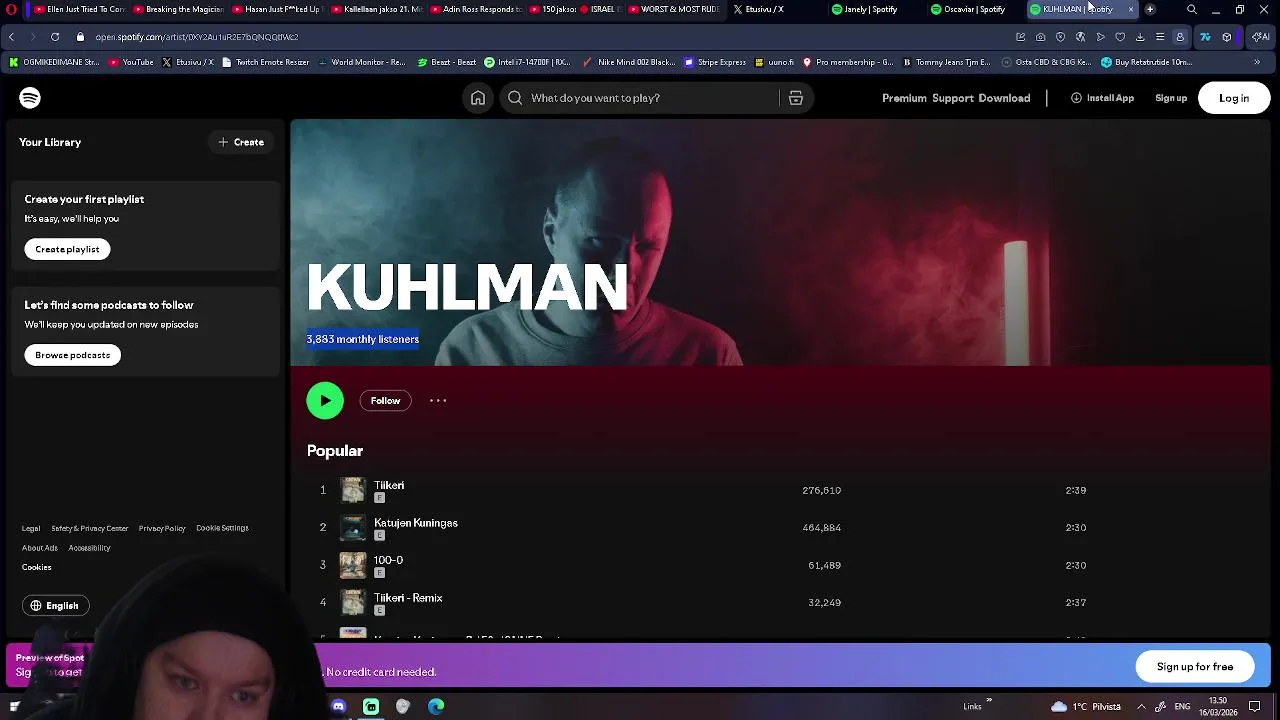
Task: Click the Install App download icon
Action: click(x=1076, y=98)
